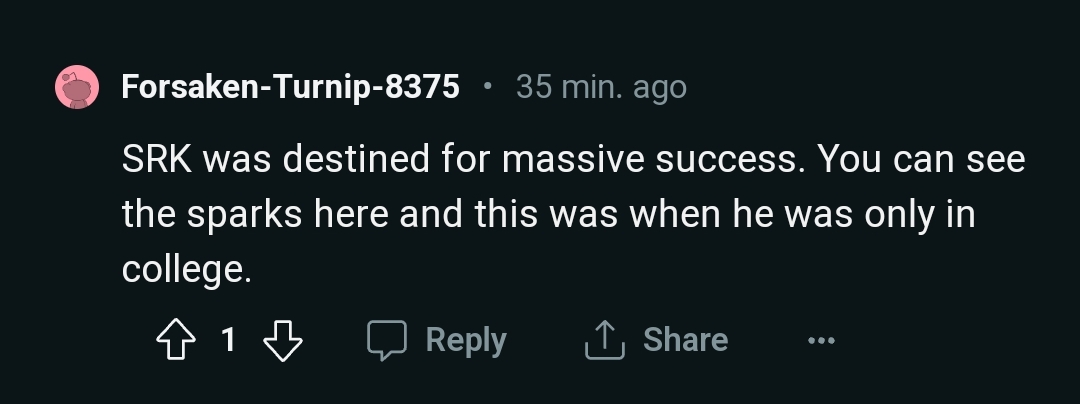
Task: Click the speech bubble reply icon
Action: 387,341
